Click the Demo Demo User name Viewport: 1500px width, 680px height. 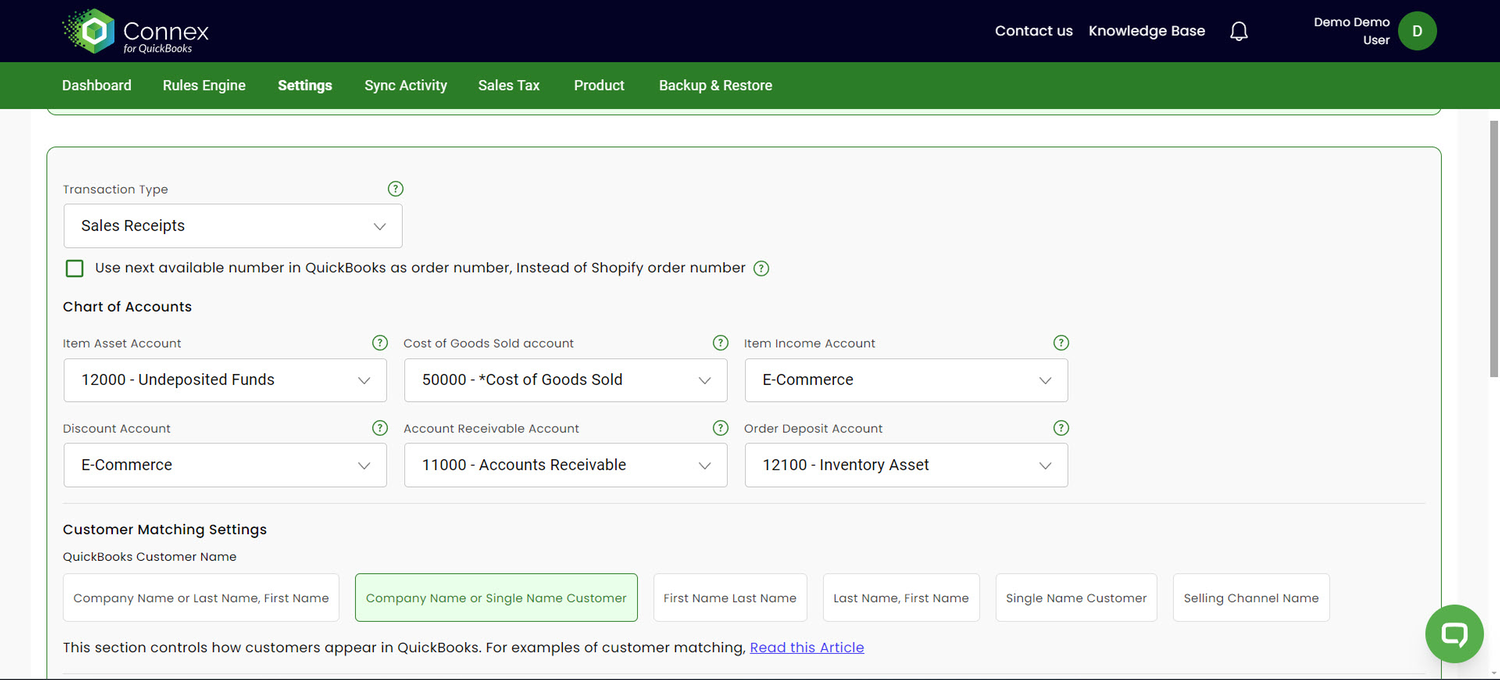tap(1352, 31)
